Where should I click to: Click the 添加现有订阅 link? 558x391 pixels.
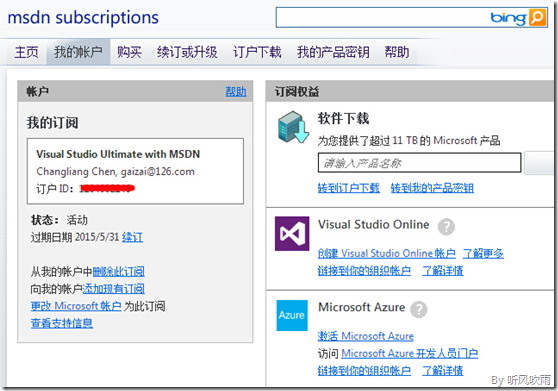[x=114, y=289]
